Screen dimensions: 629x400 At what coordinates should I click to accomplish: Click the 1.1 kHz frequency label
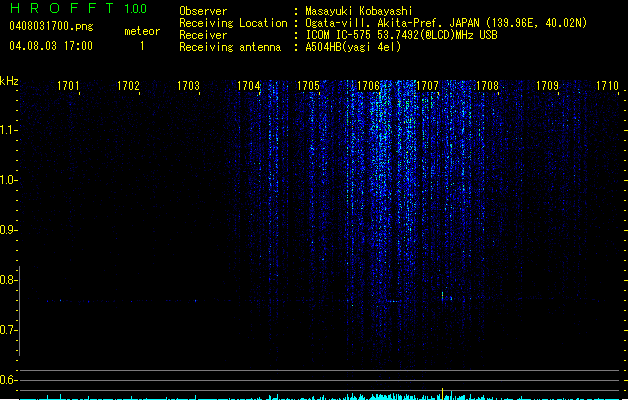(x=7, y=130)
